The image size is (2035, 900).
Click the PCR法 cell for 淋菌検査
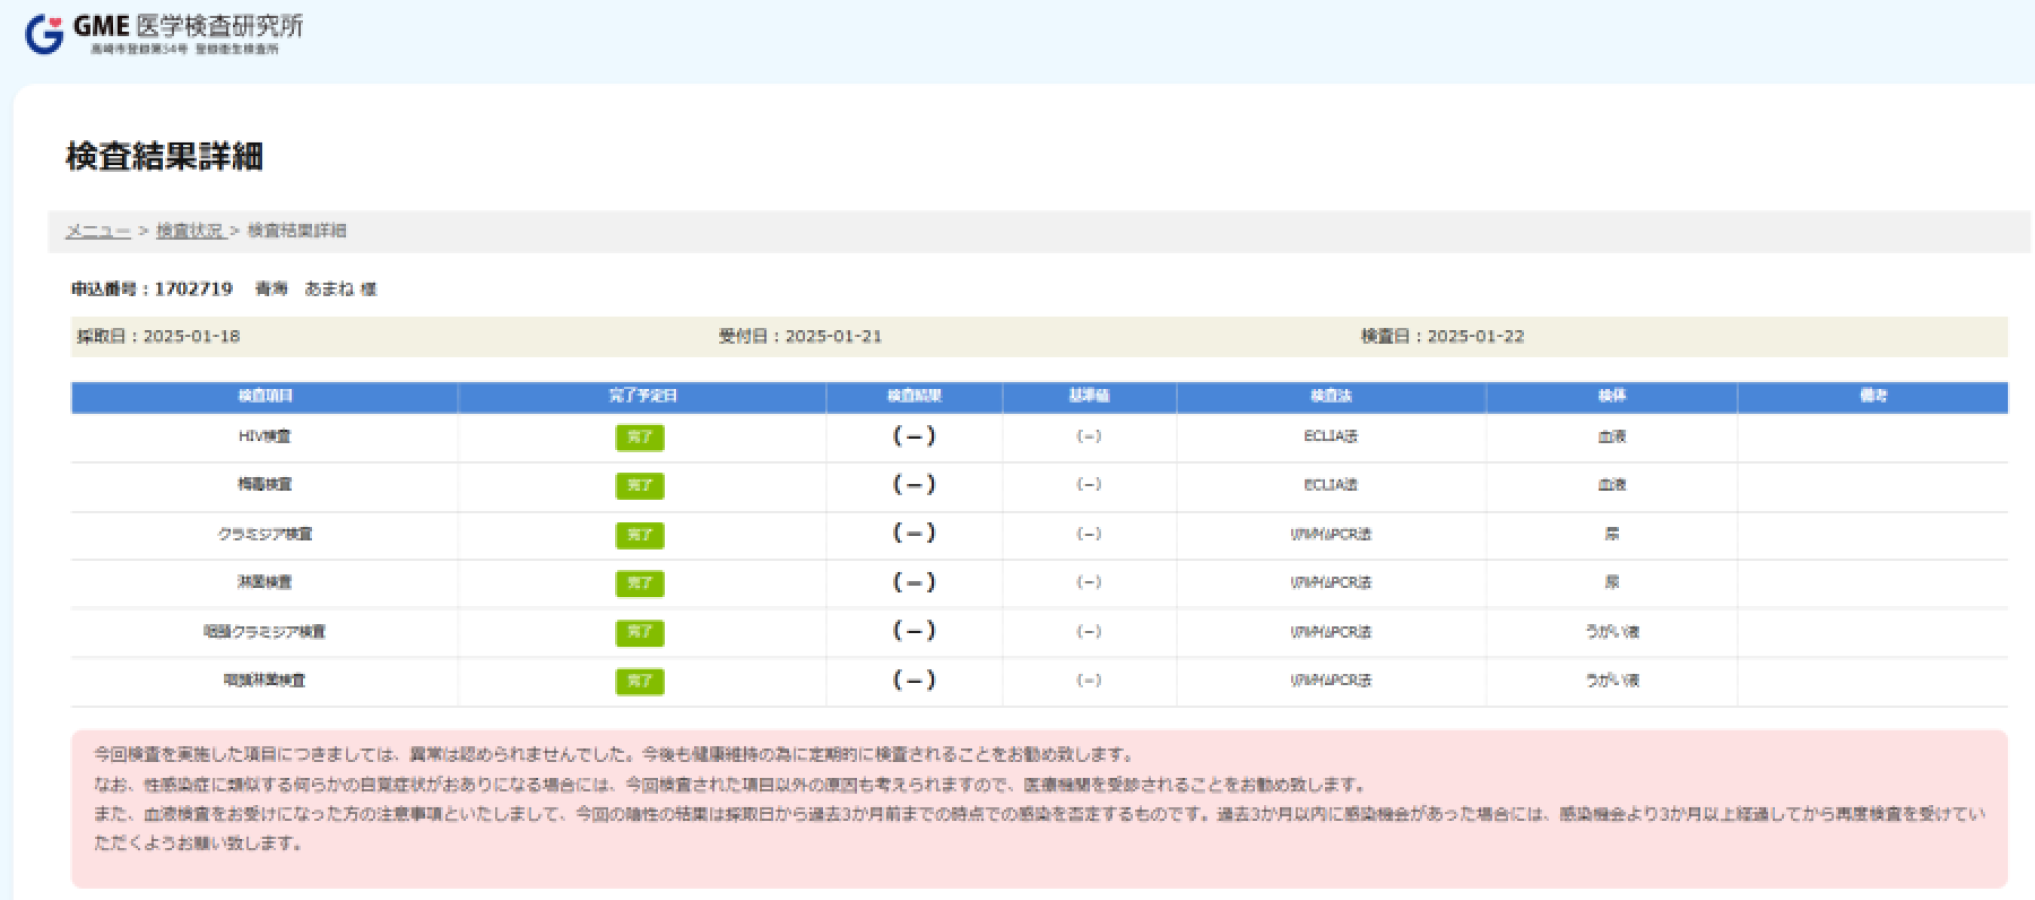(1331, 582)
